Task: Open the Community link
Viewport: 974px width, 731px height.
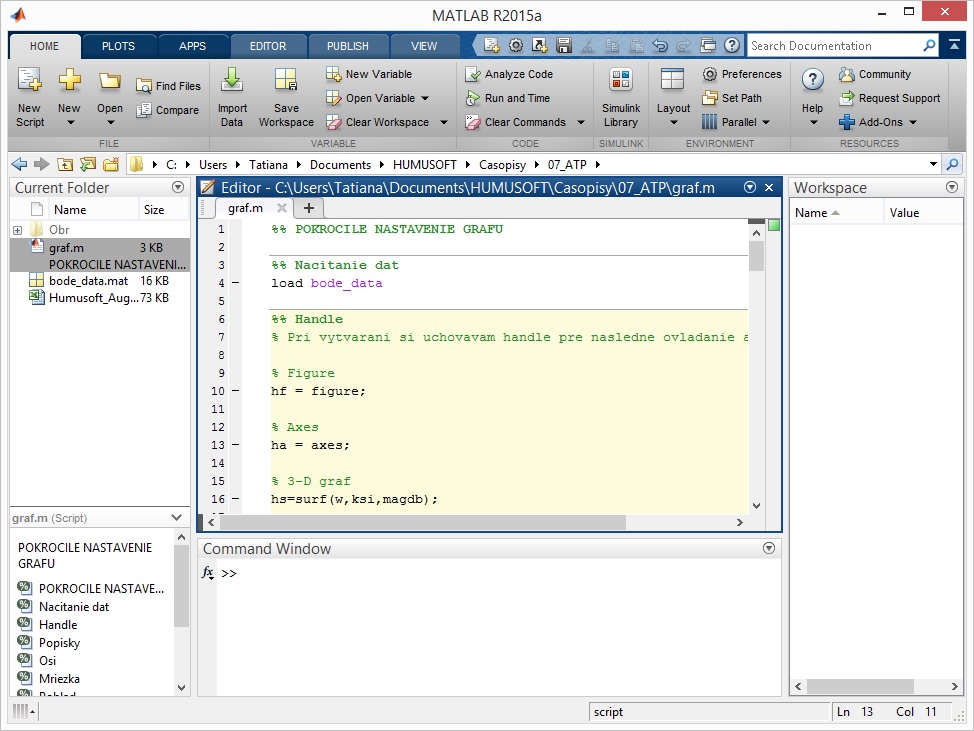Action: (875, 74)
